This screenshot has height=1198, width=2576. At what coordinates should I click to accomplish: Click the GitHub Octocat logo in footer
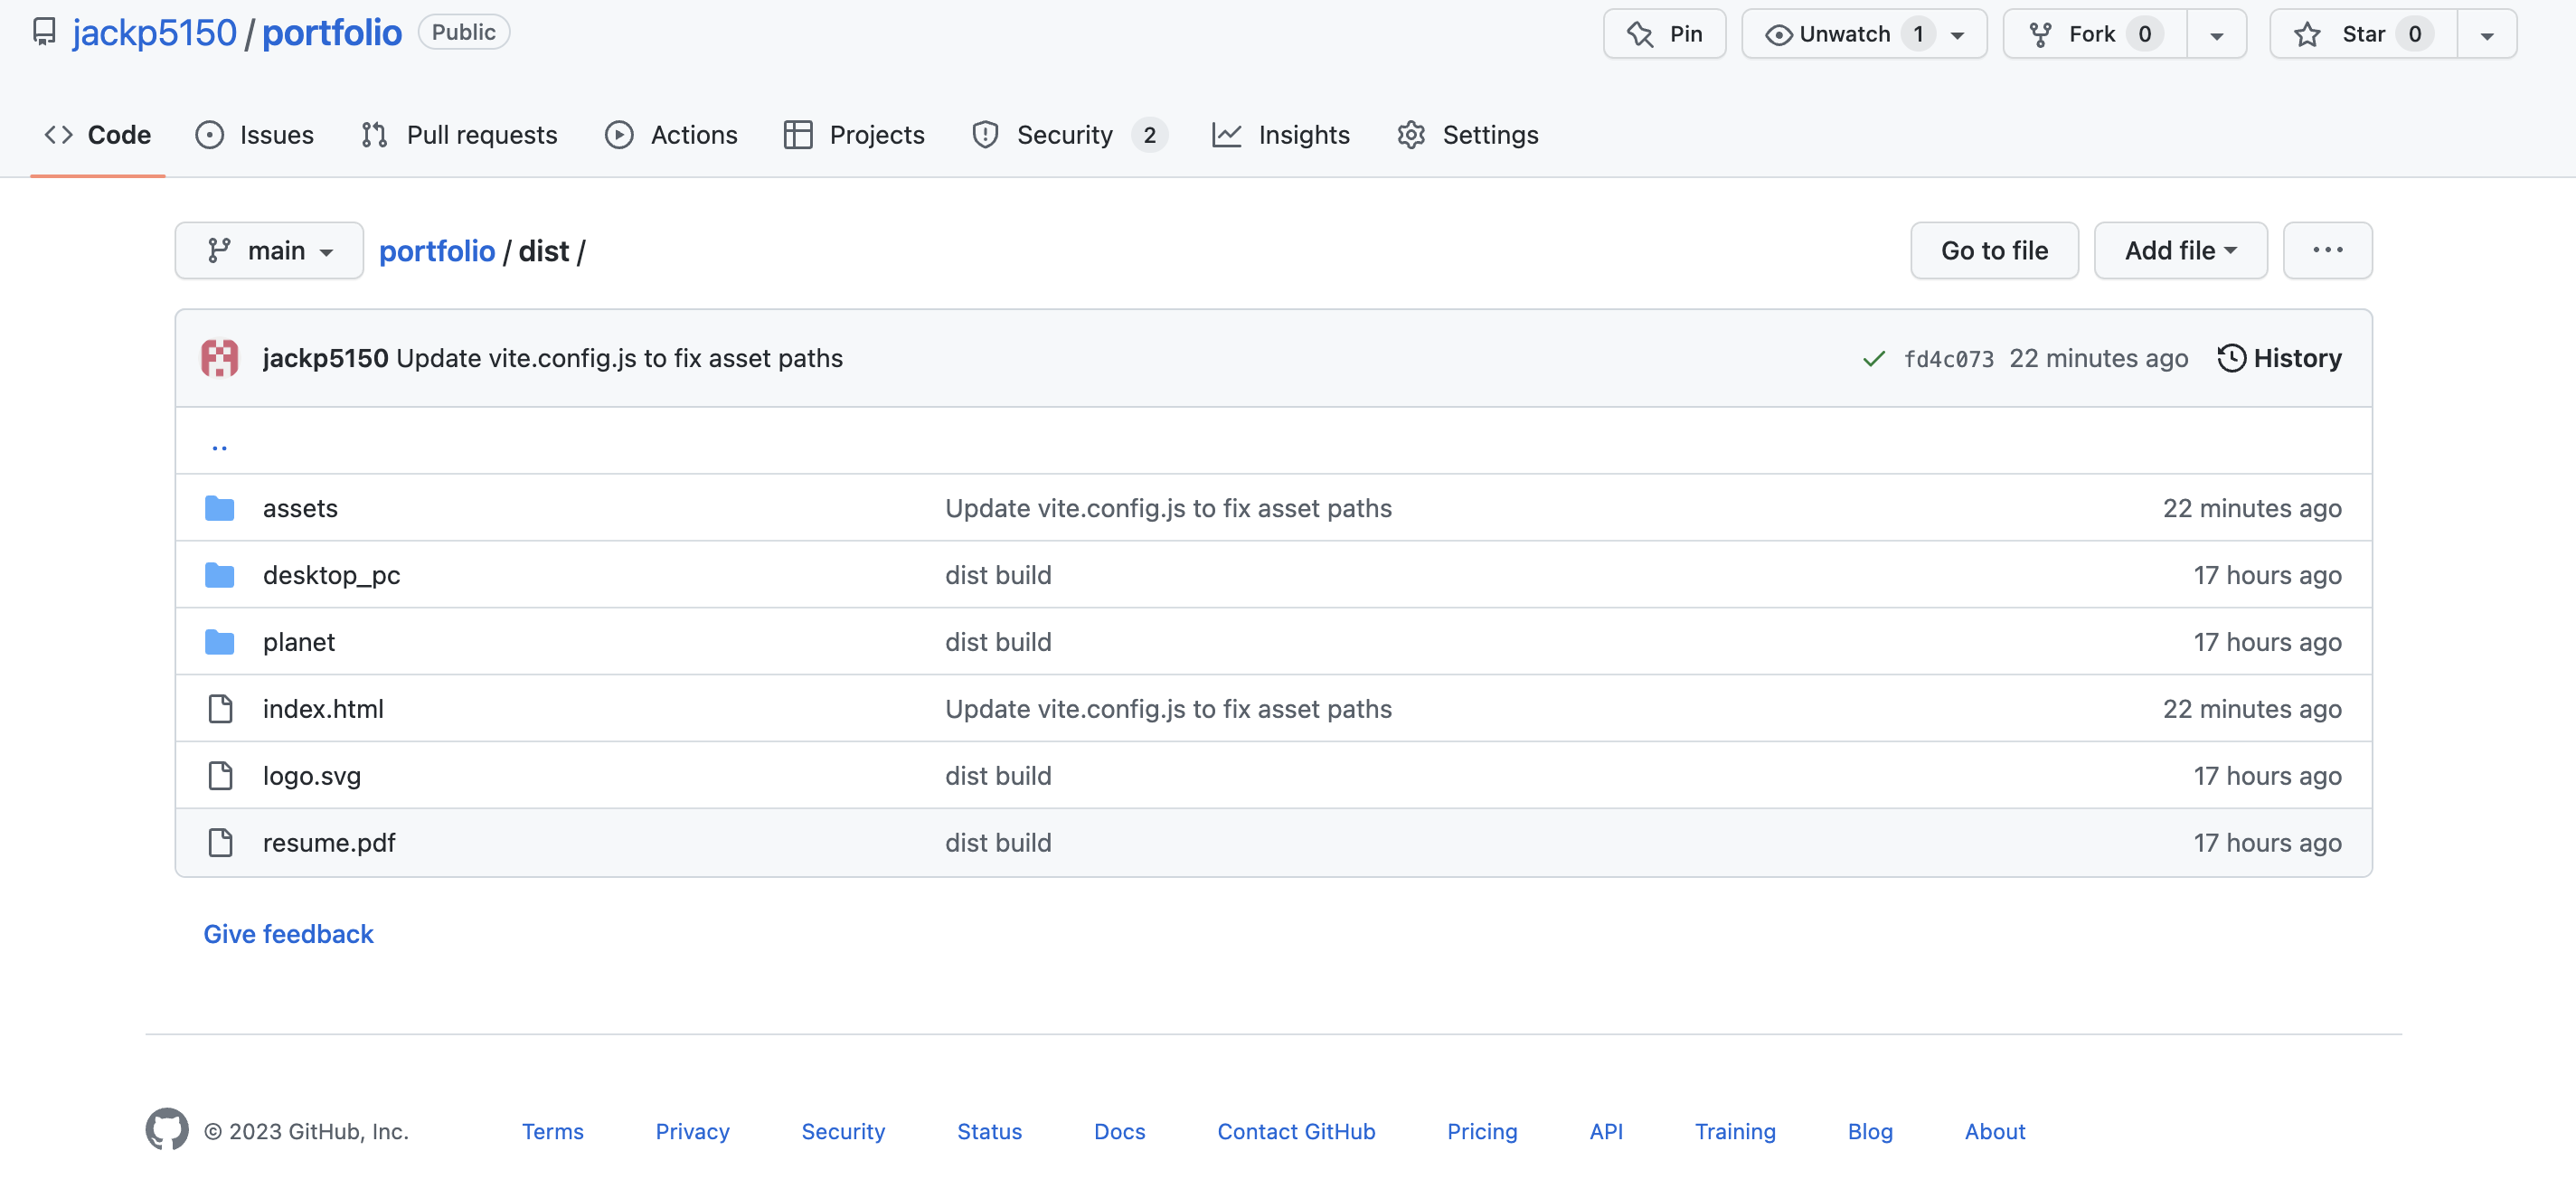pyautogui.click(x=167, y=1129)
